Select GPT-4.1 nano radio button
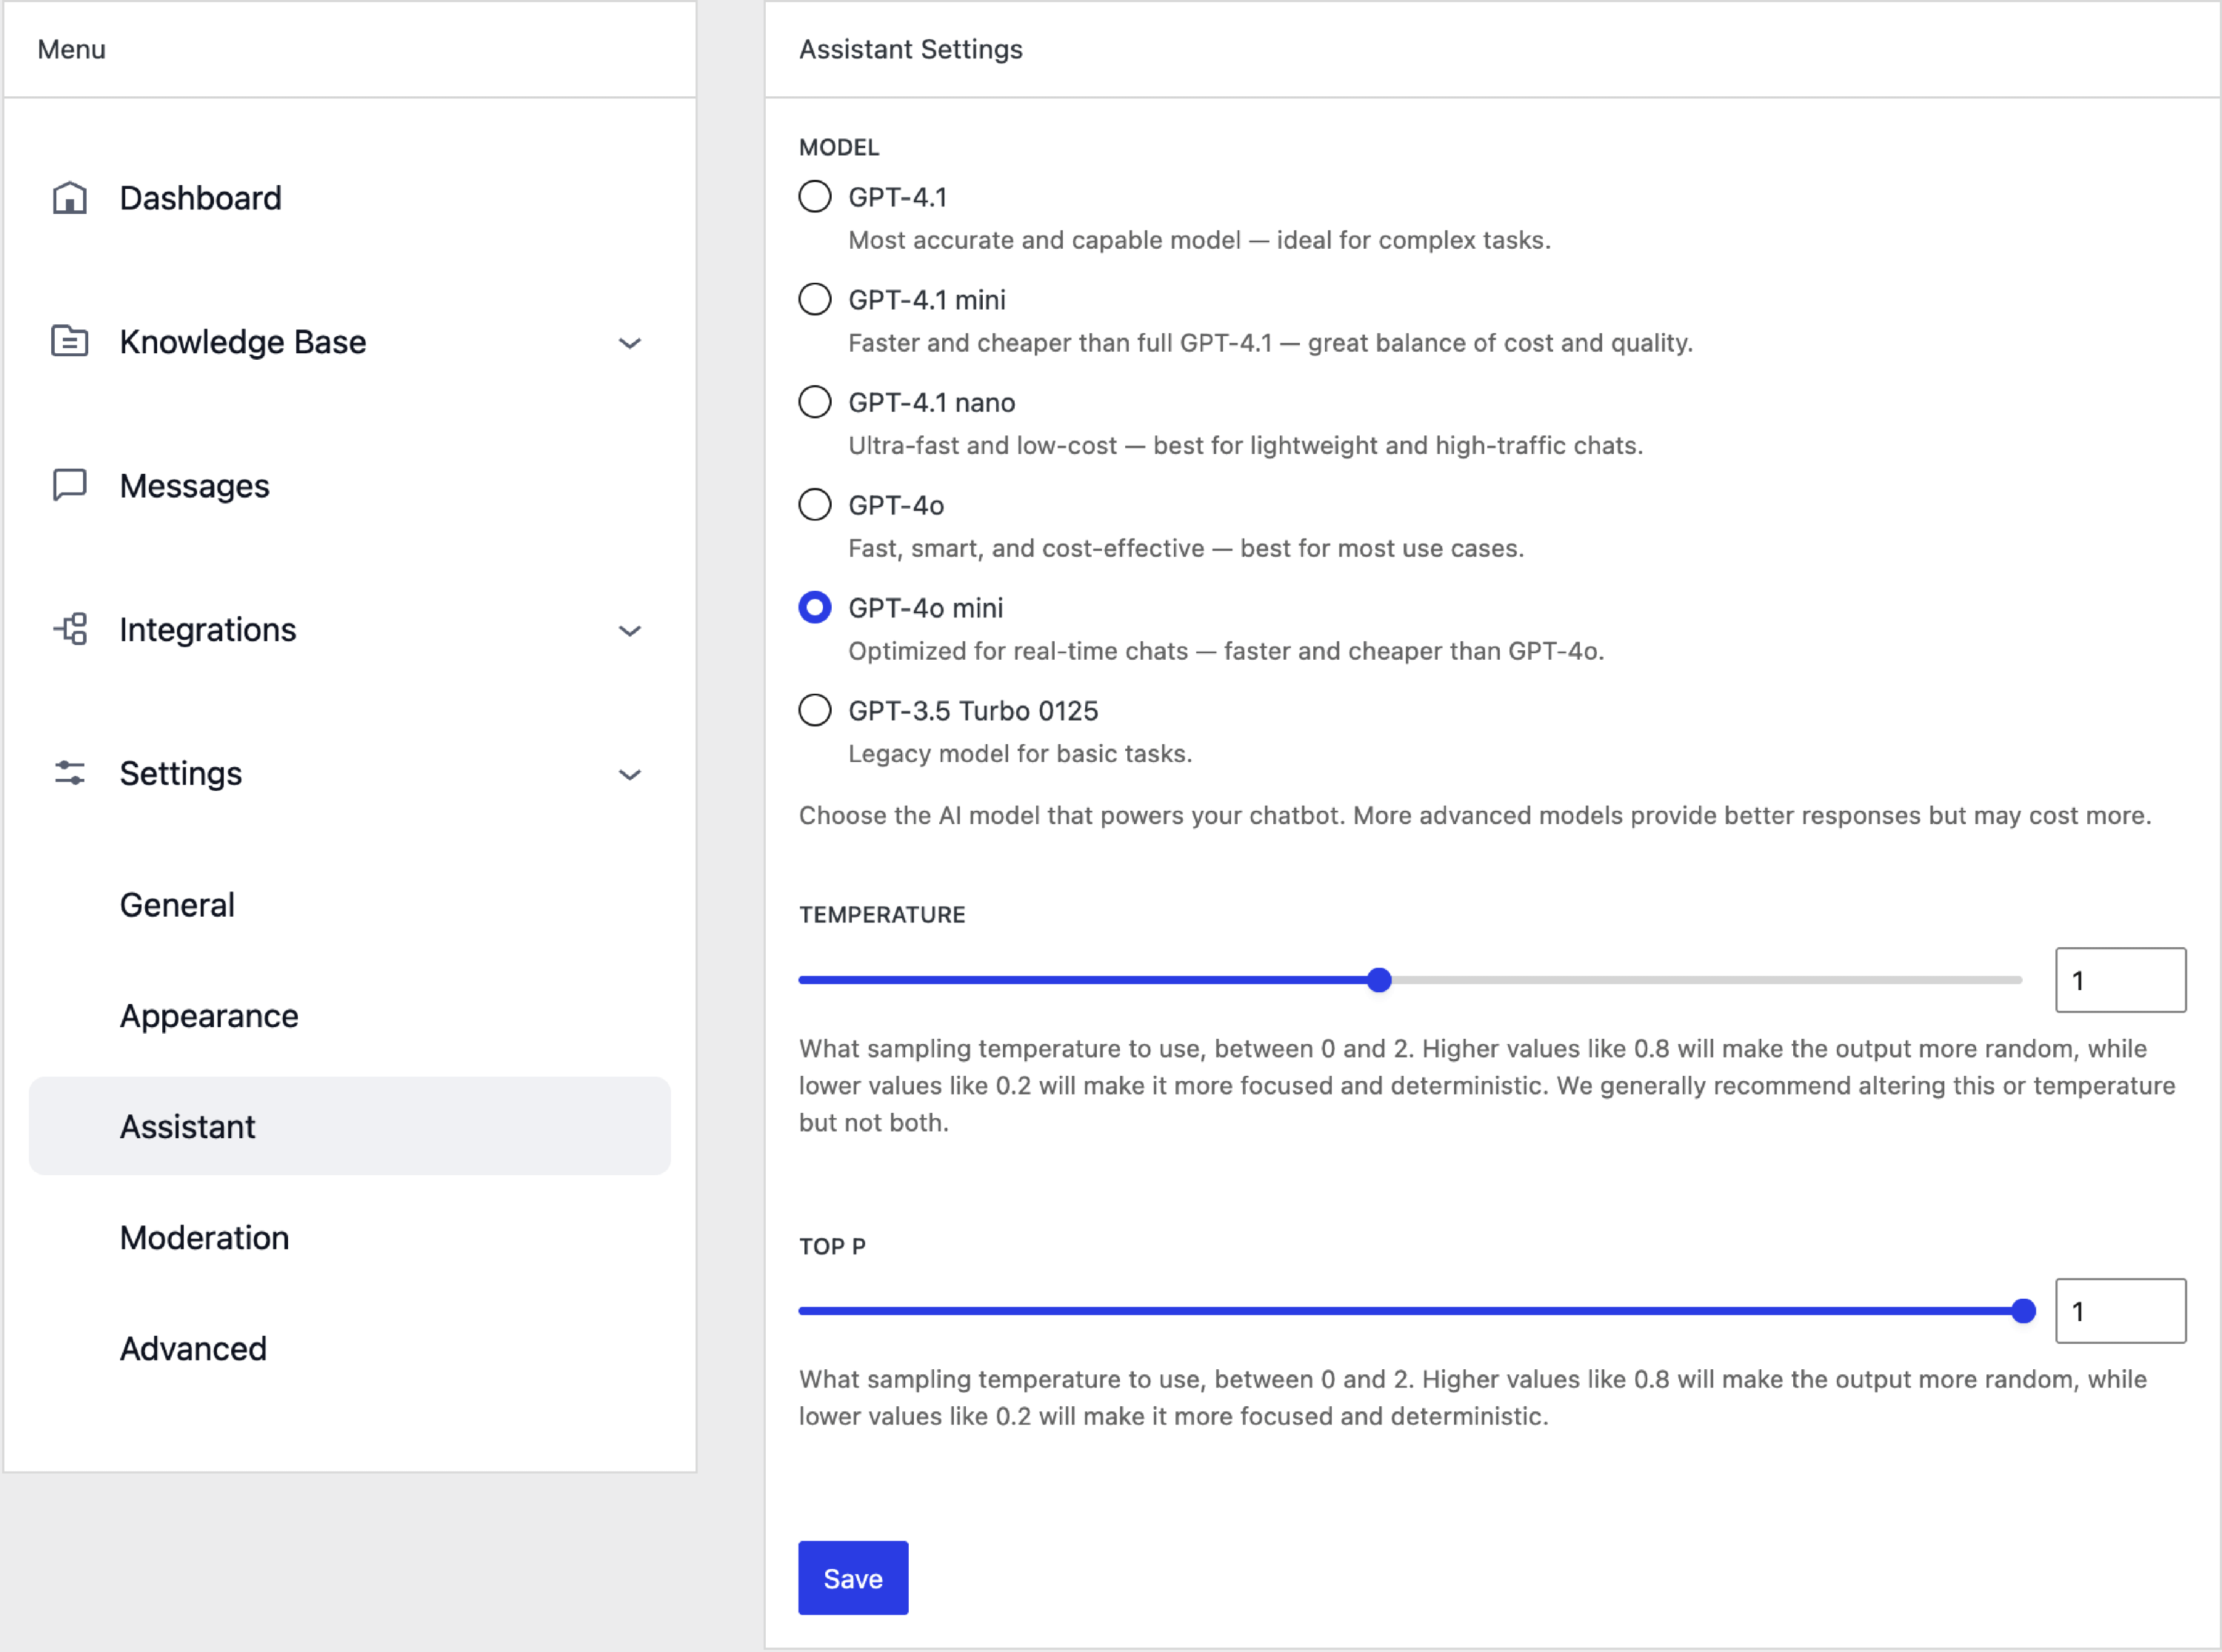The image size is (2222, 1652). [815, 402]
